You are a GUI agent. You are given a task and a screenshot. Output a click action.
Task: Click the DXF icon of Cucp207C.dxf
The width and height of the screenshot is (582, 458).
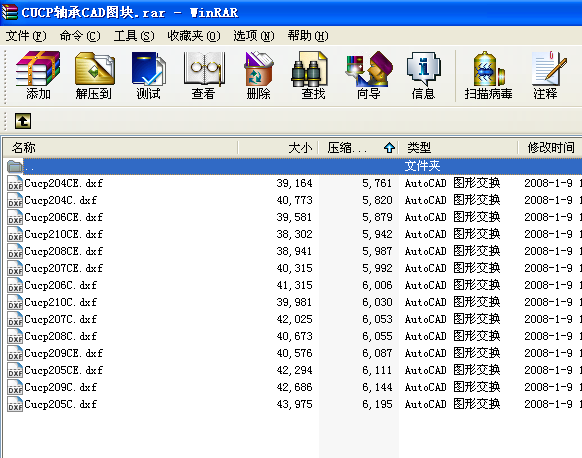click(15, 319)
